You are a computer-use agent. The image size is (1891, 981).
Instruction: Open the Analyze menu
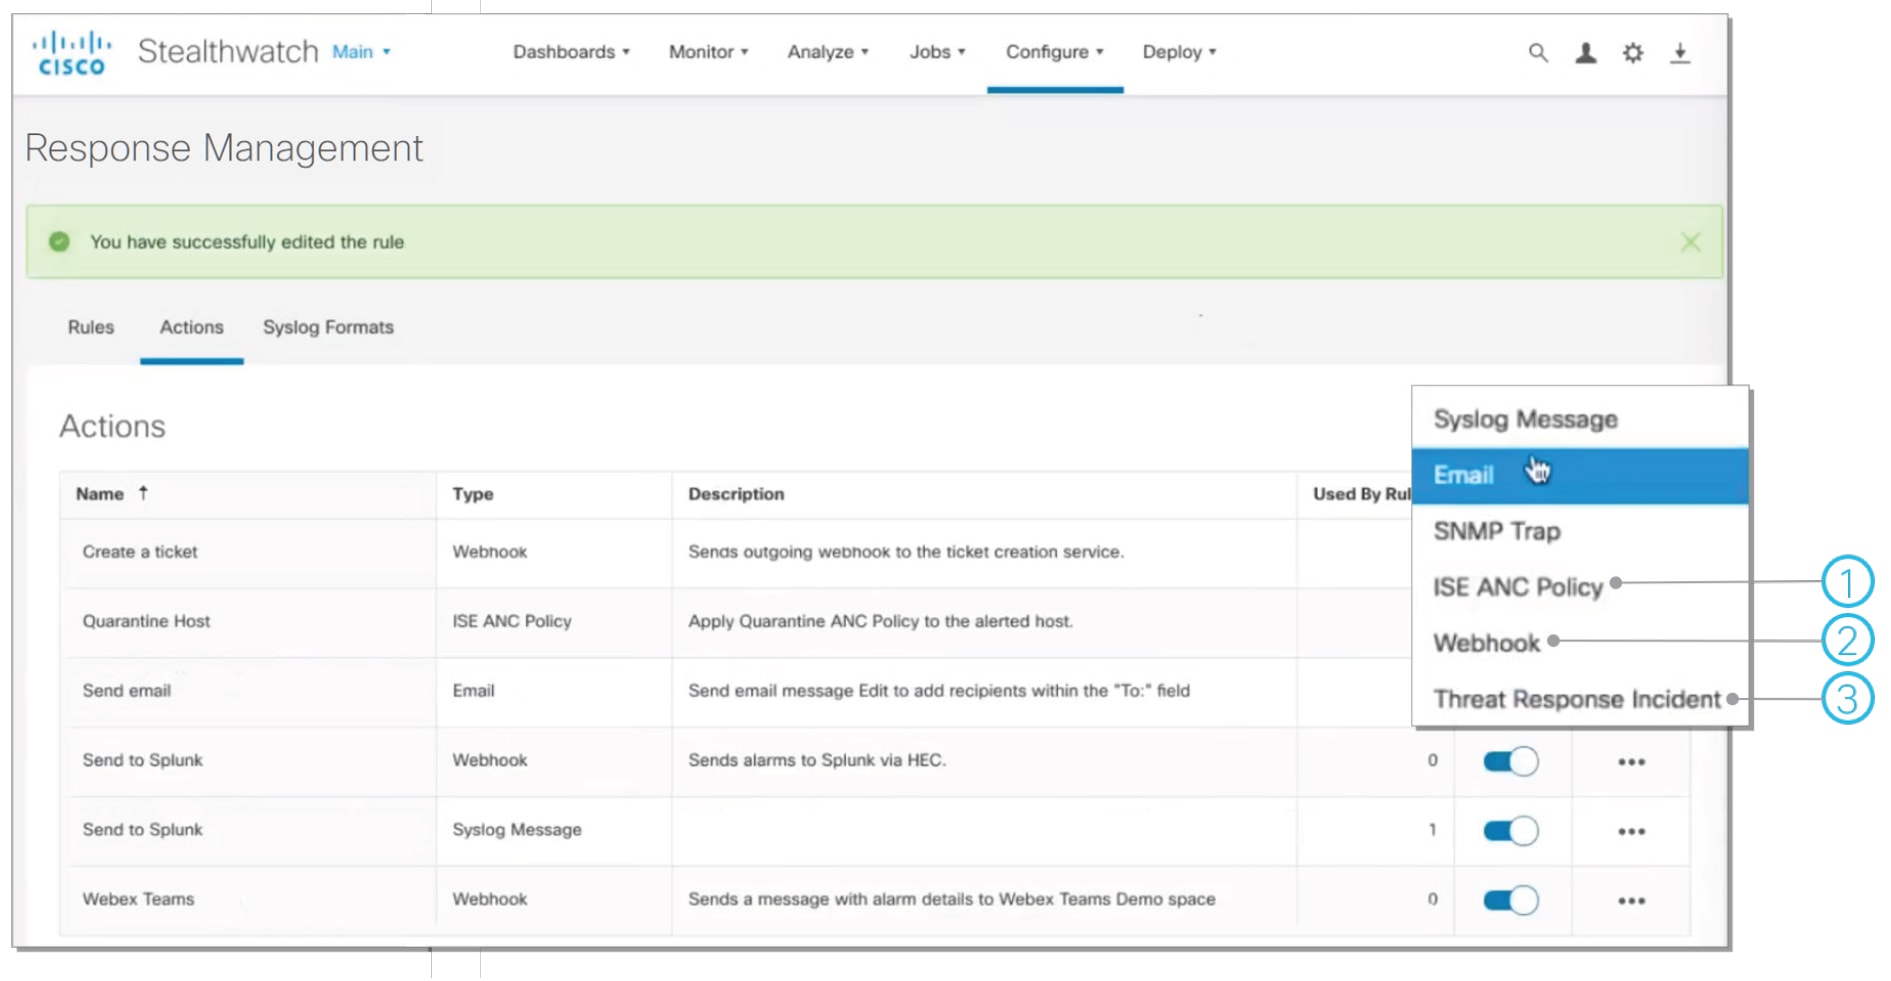[828, 52]
